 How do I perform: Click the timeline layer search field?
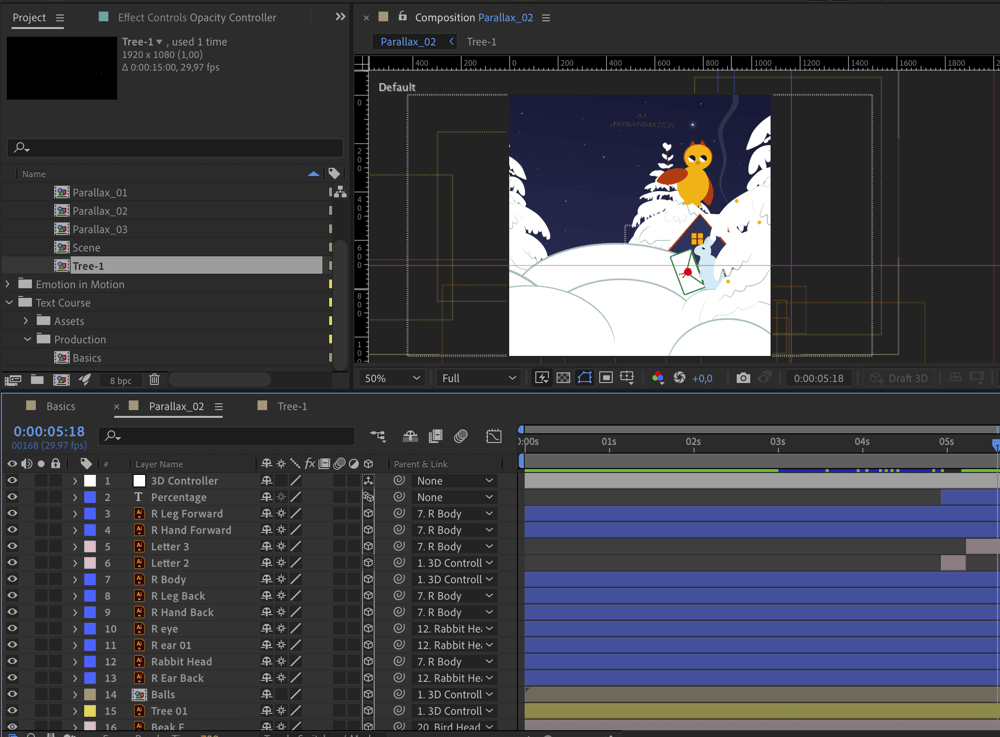tap(226, 436)
